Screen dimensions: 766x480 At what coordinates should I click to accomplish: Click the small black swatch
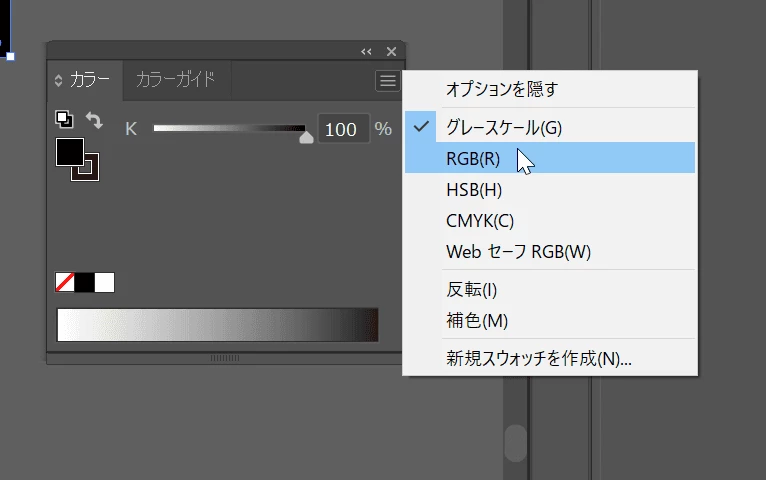85,282
